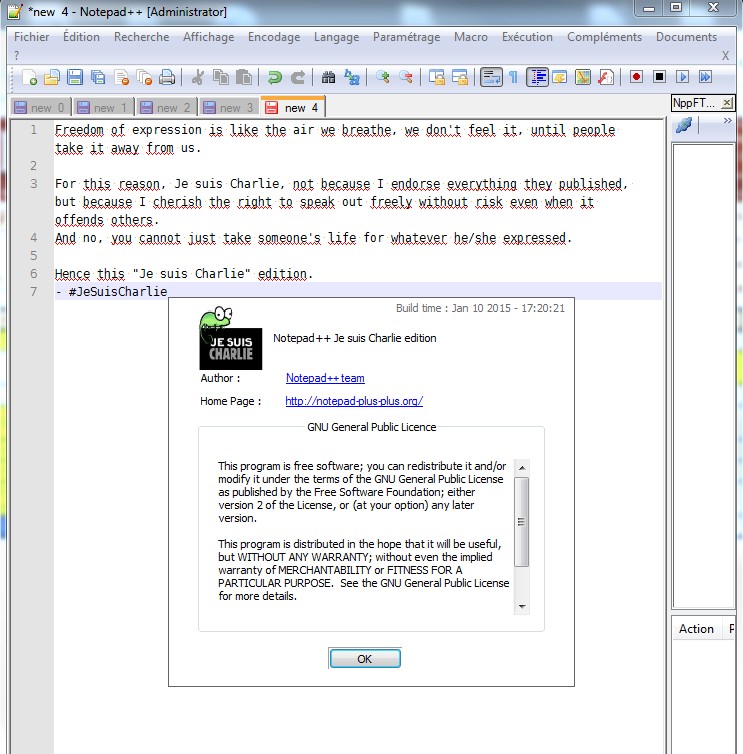Open the Macro menu
The height and width of the screenshot is (754, 743).
point(470,37)
